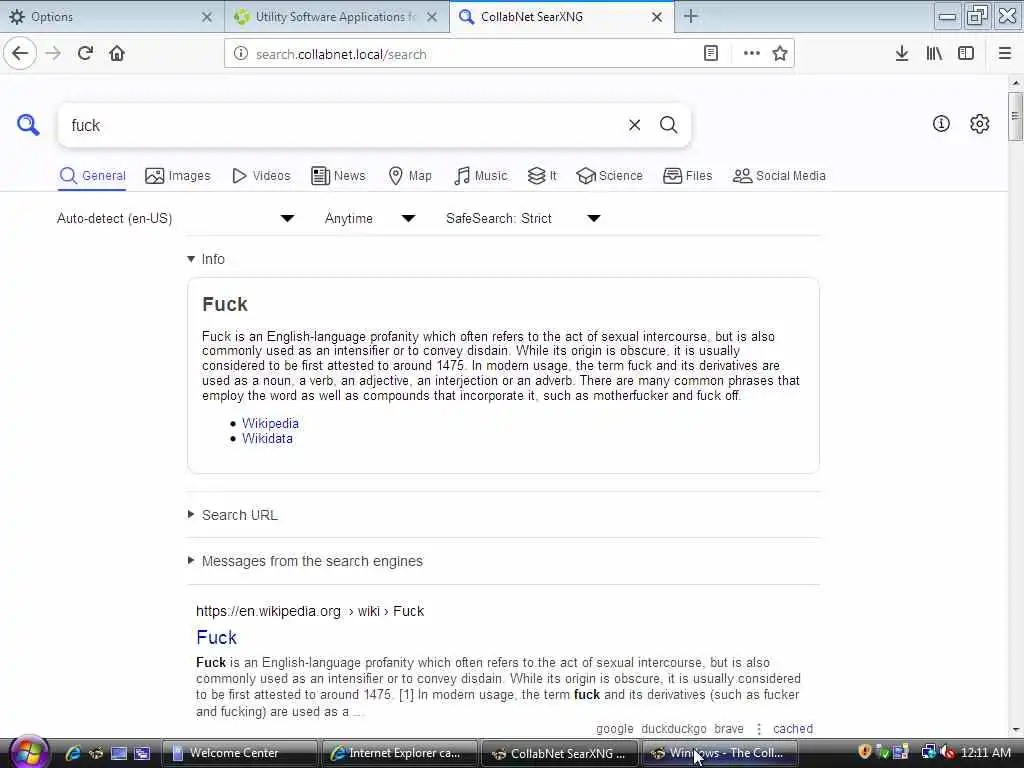Screen dimensions: 1024x768
Task: Open the cached version link
Action: coord(793,729)
